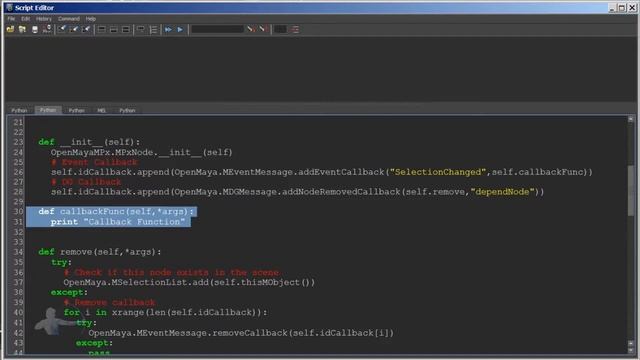Click "self.callbackFunc" argument on line 26
640x360 pixels.
click(537, 172)
